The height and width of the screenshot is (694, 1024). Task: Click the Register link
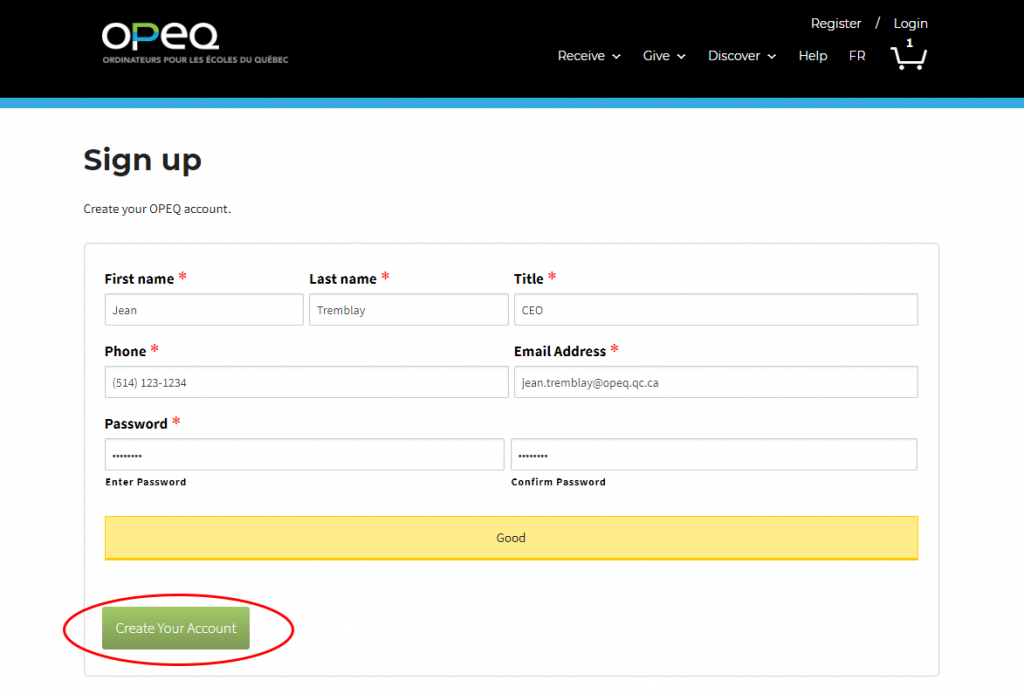click(x=836, y=23)
